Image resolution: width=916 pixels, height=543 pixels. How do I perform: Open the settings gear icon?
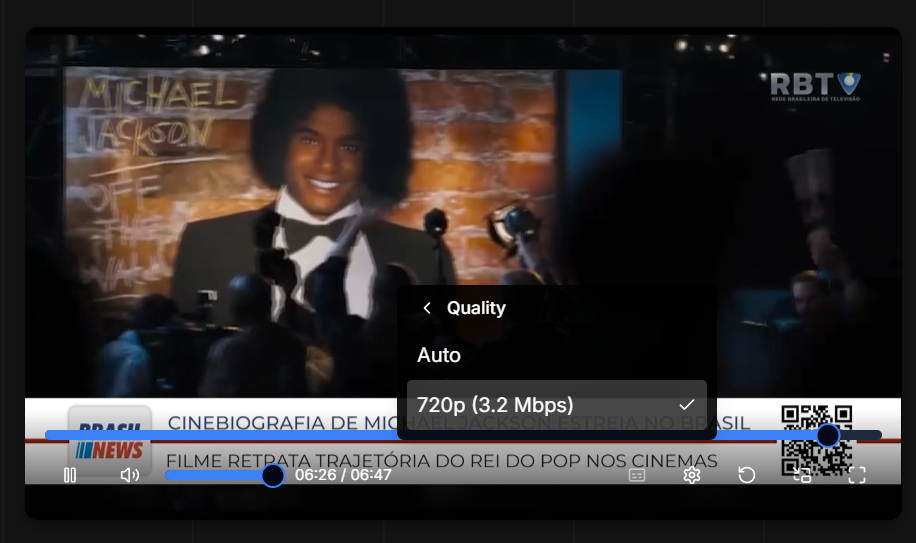(692, 475)
